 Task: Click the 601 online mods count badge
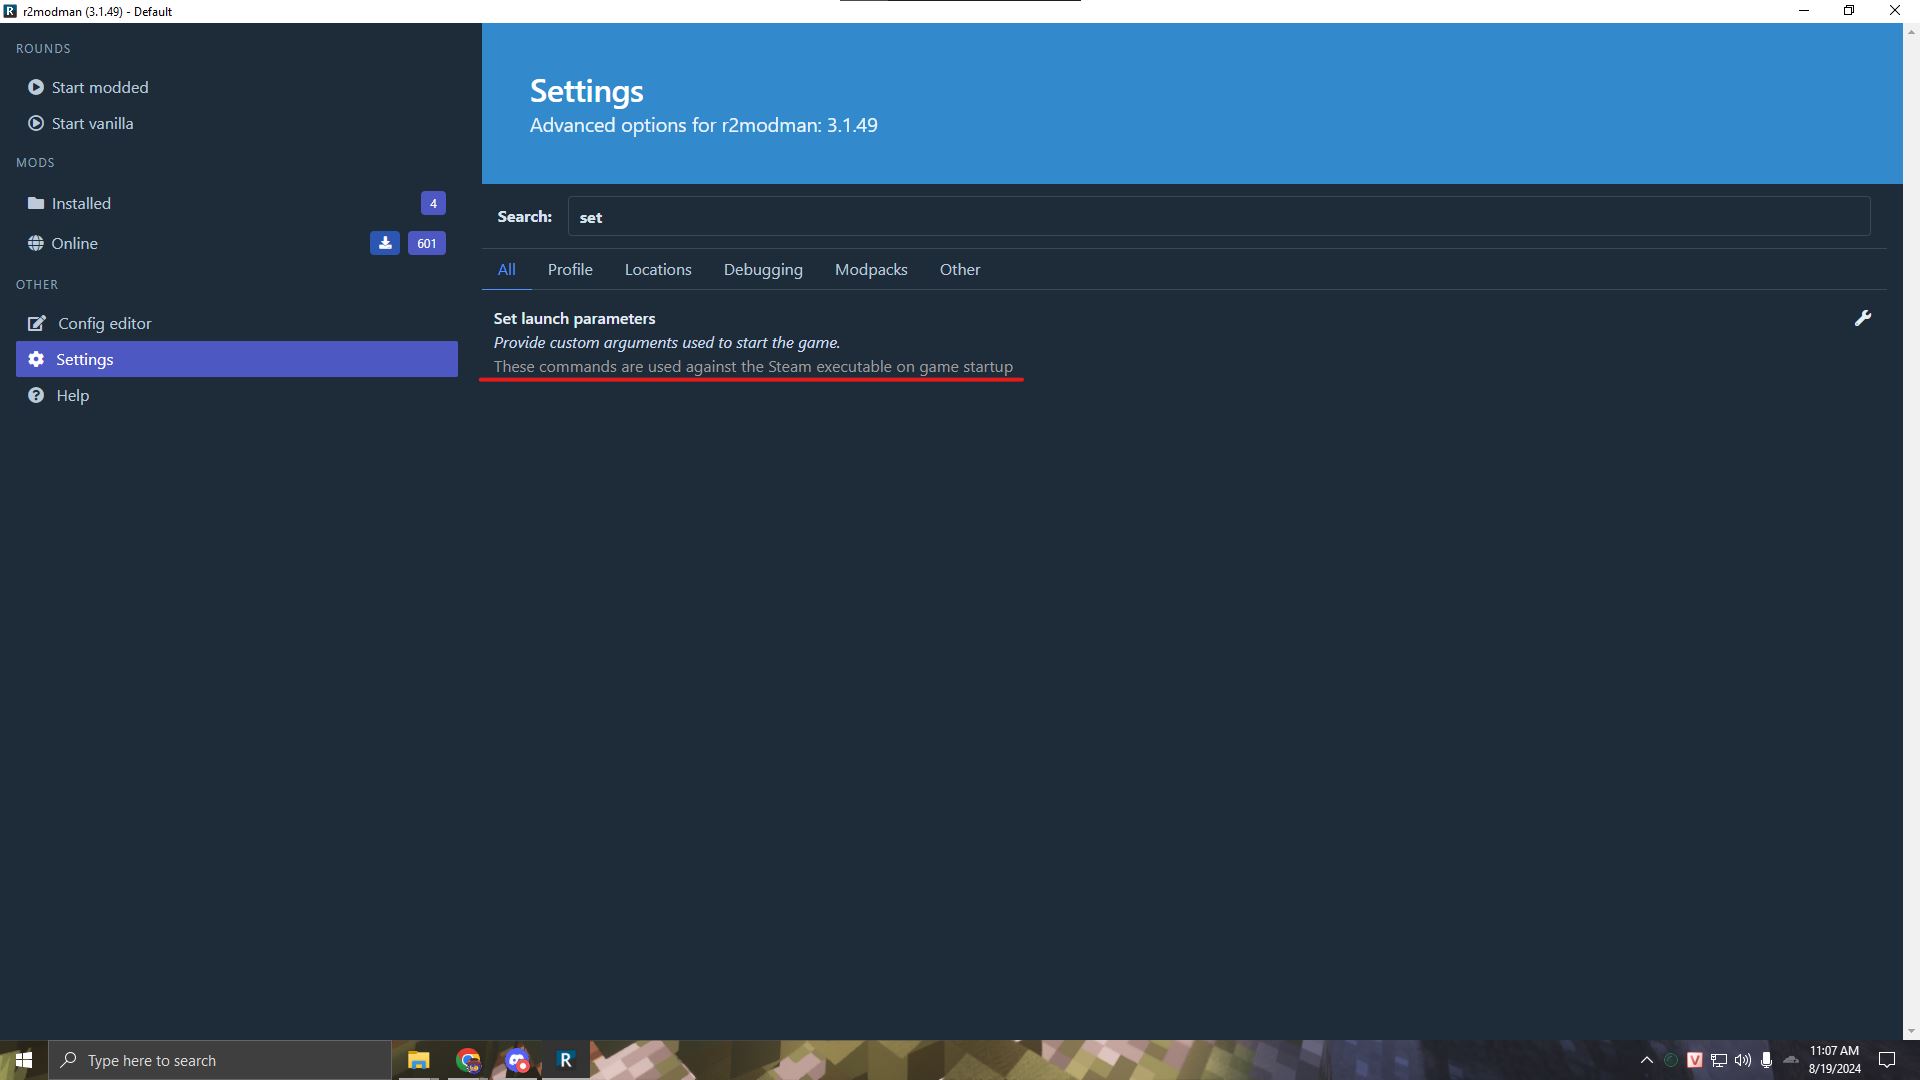[427, 243]
